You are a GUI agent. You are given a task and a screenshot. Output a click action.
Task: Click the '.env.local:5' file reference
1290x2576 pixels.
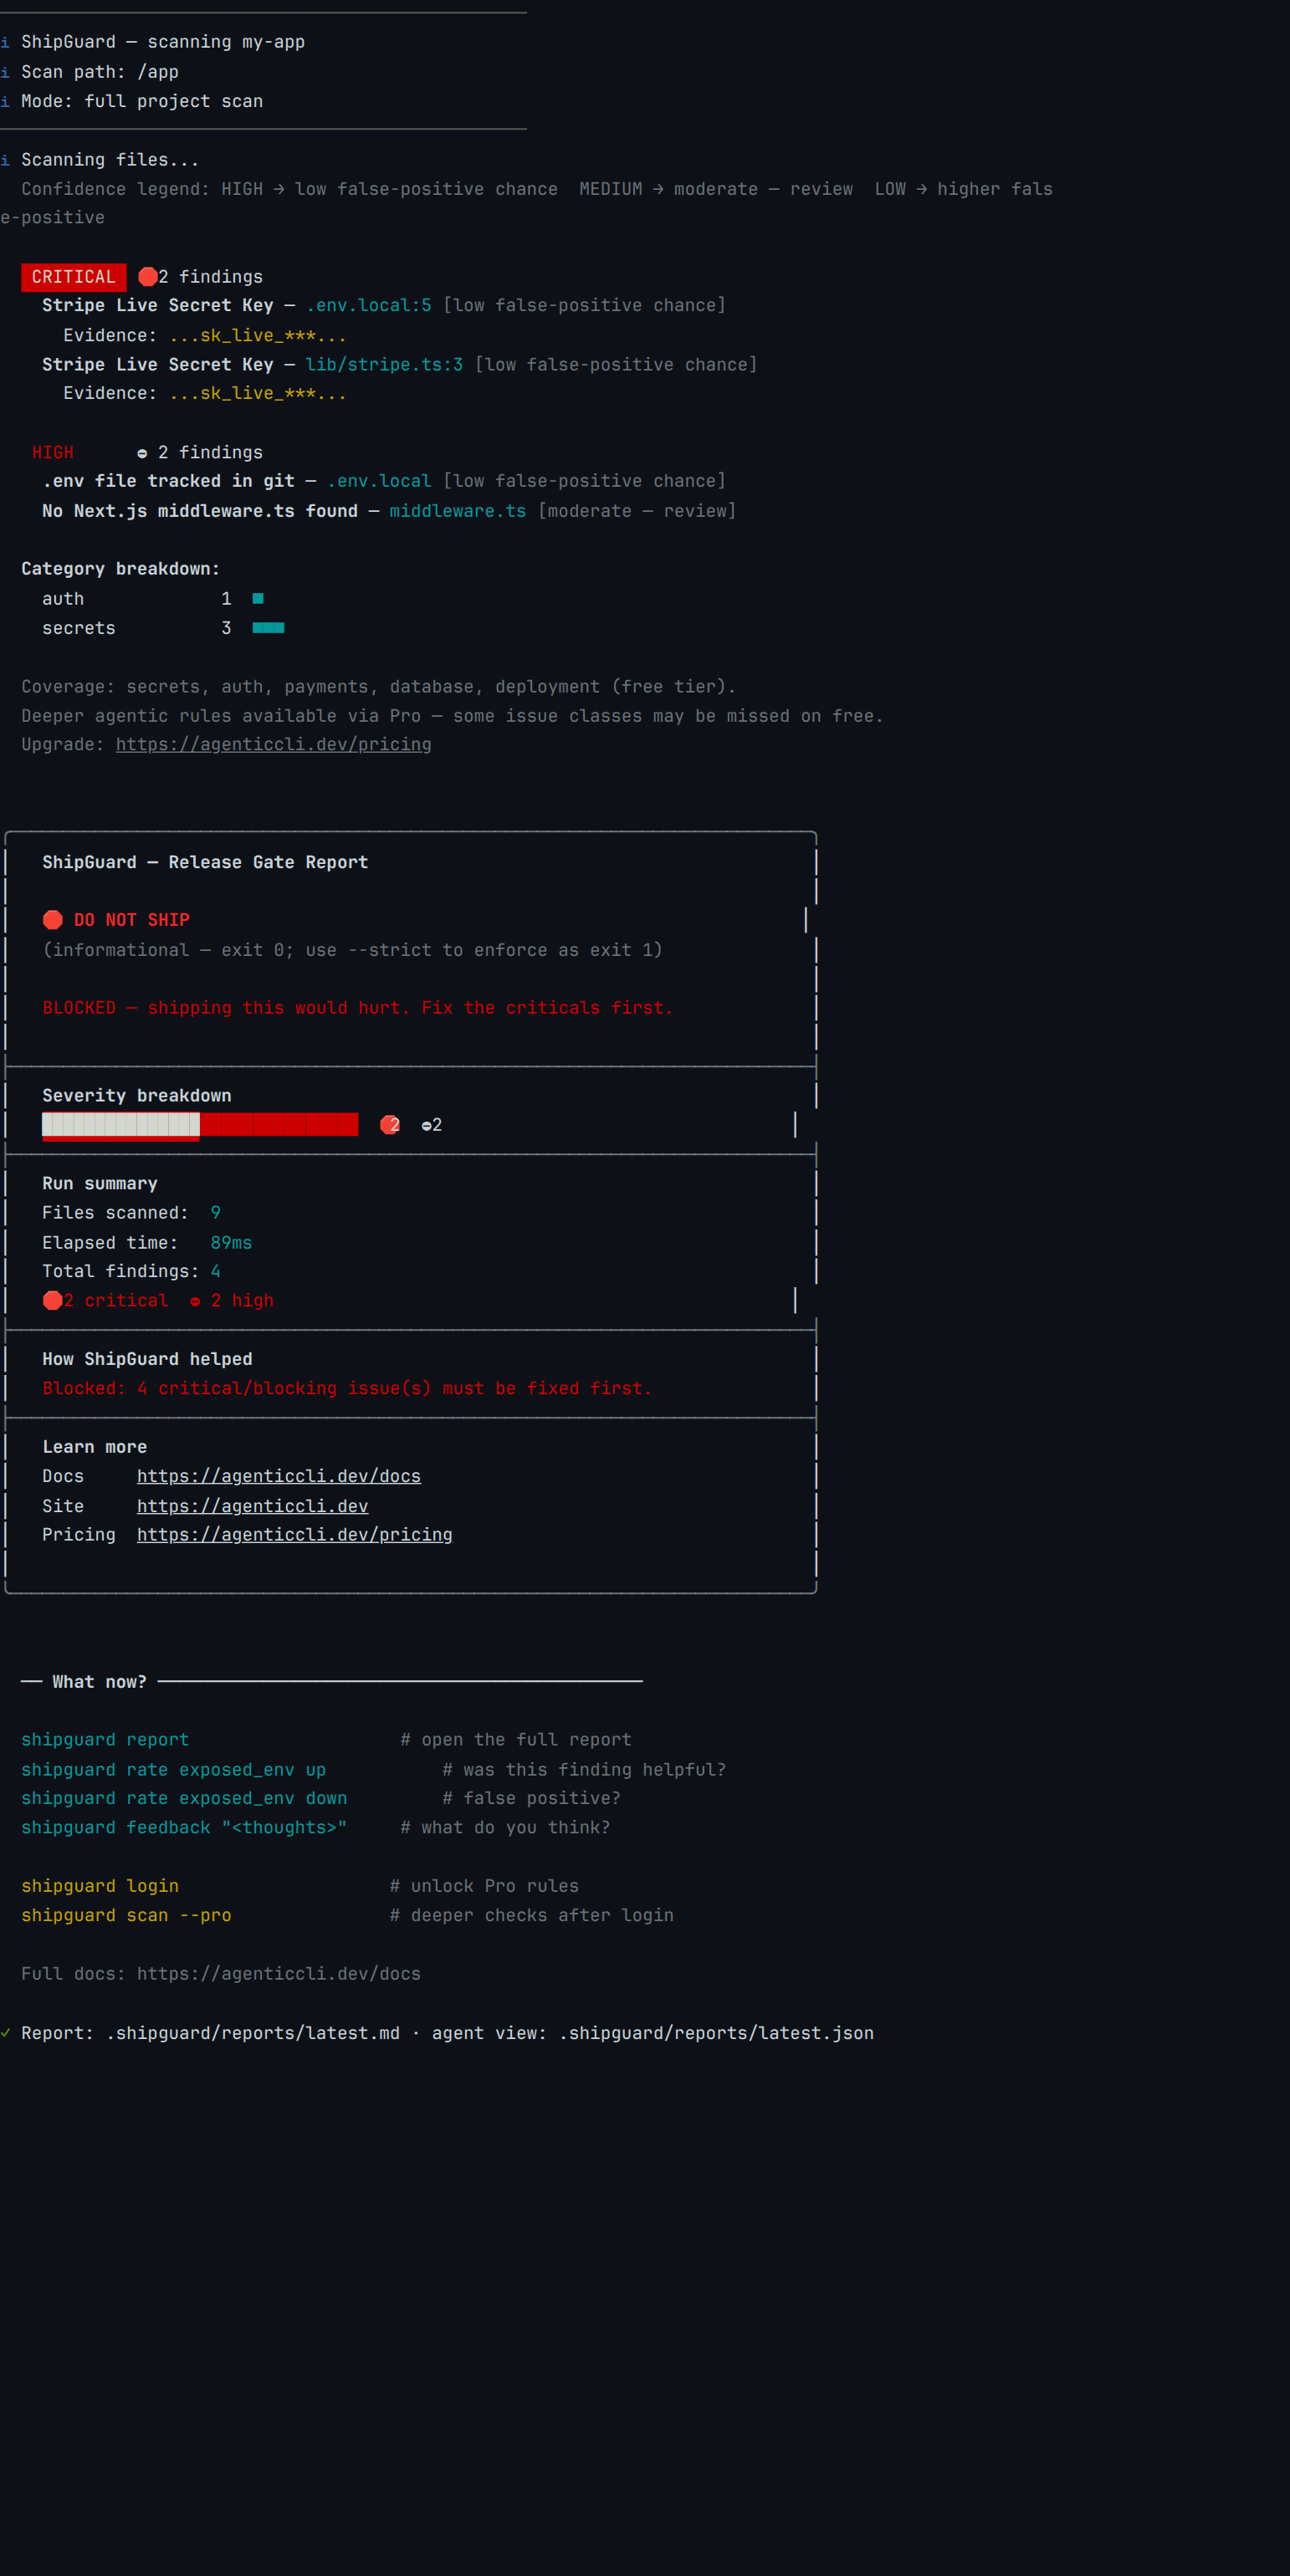click(x=369, y=305)
